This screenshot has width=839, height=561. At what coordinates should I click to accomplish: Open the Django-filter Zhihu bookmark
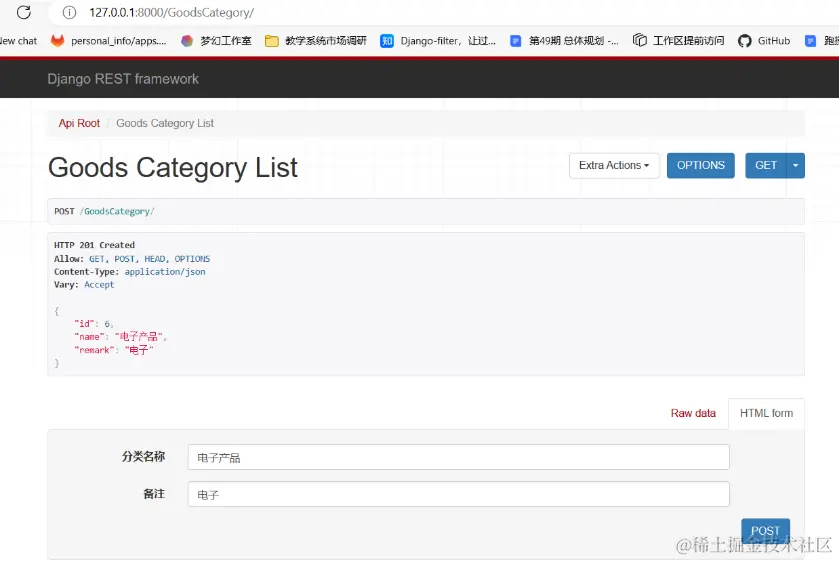point(438,41)
